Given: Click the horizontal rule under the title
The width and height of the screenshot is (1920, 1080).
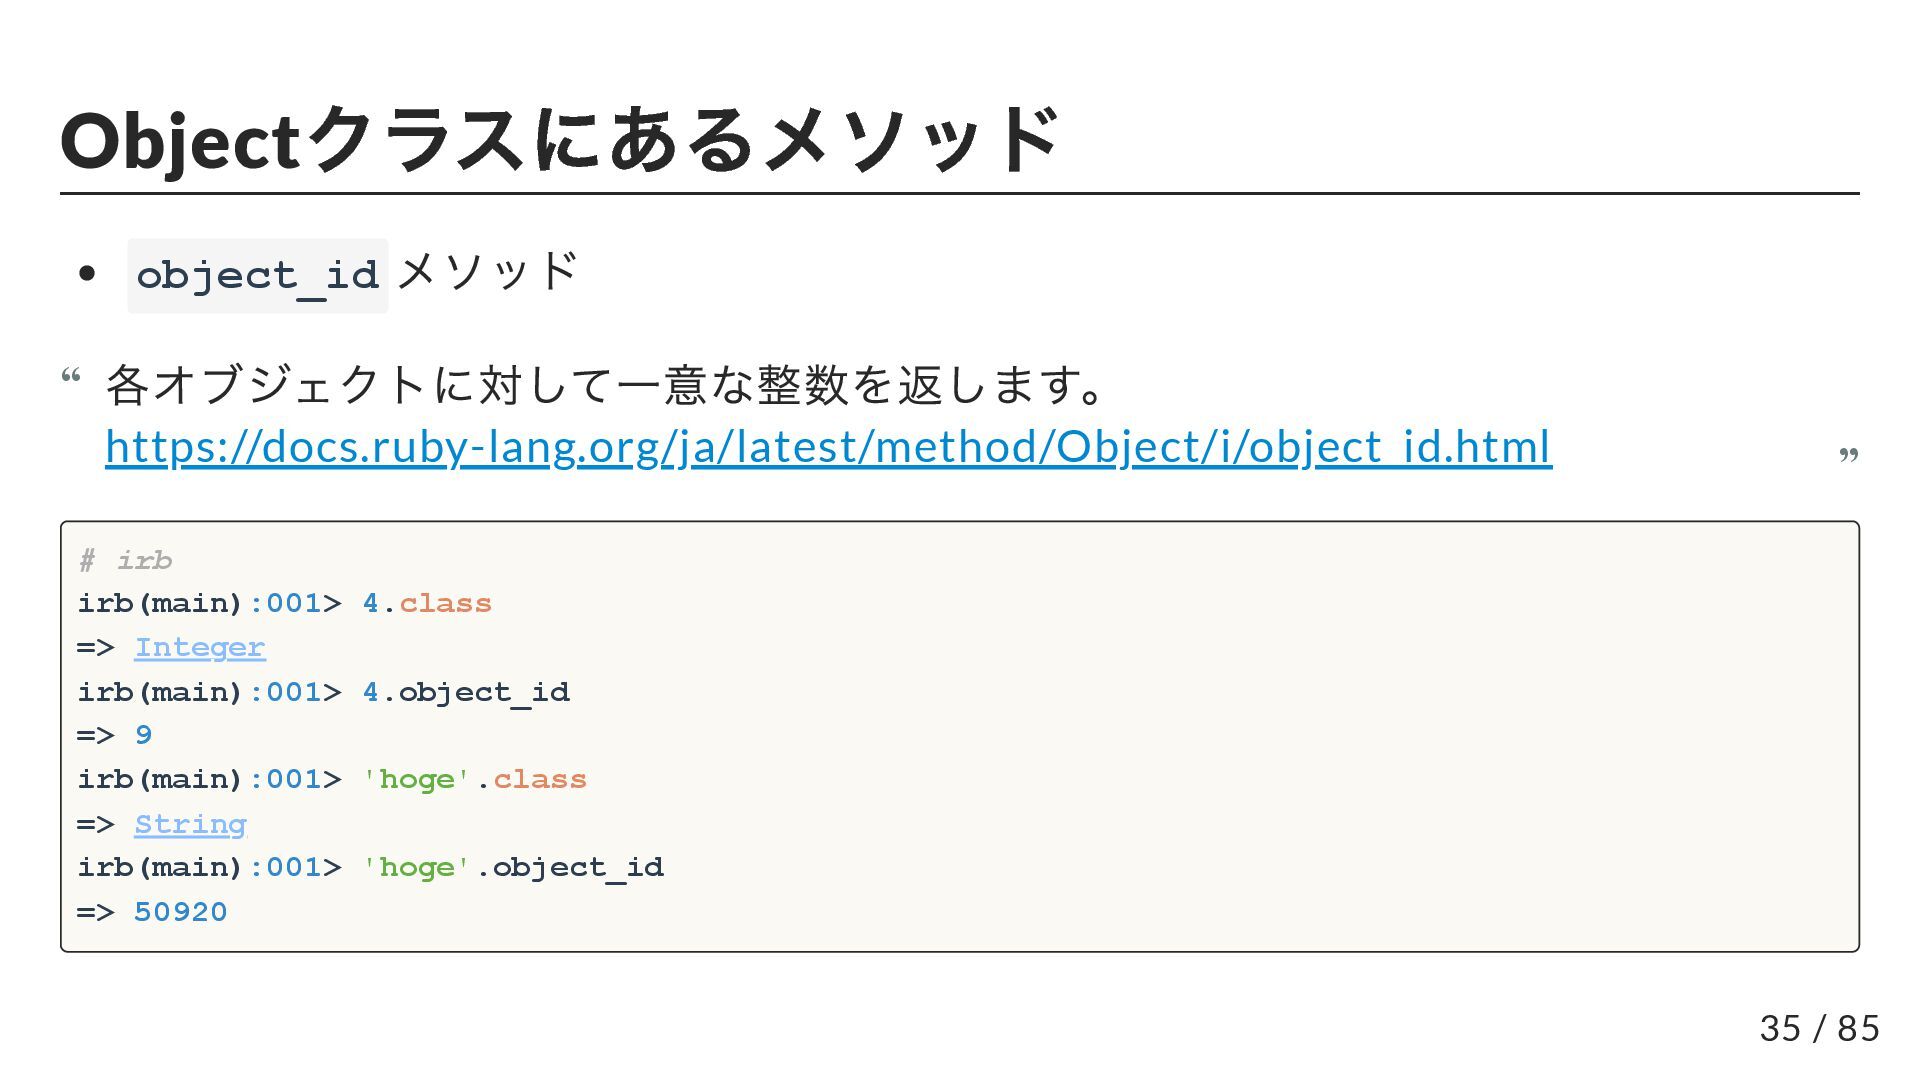Looking at the screenshot, I should (960, 193).
